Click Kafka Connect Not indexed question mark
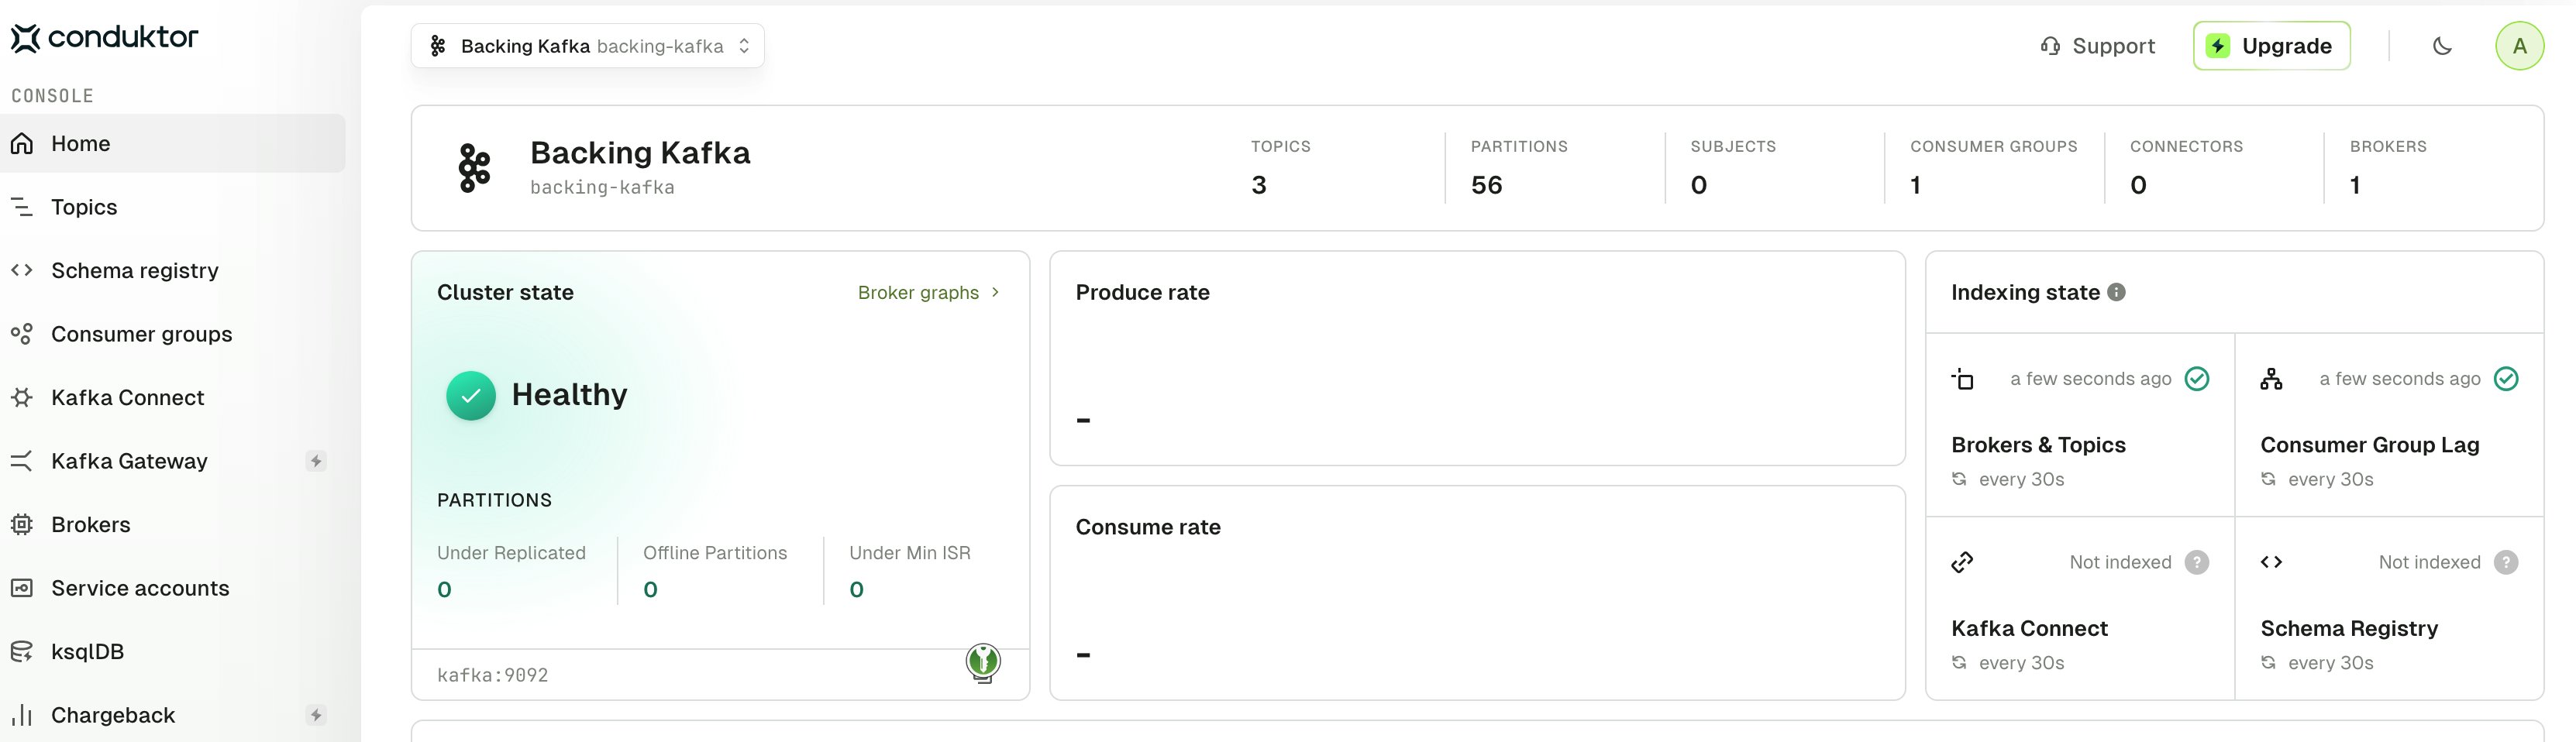Image resolution: width=2576 pixels, height=742 pixels. coord(2197,562)
